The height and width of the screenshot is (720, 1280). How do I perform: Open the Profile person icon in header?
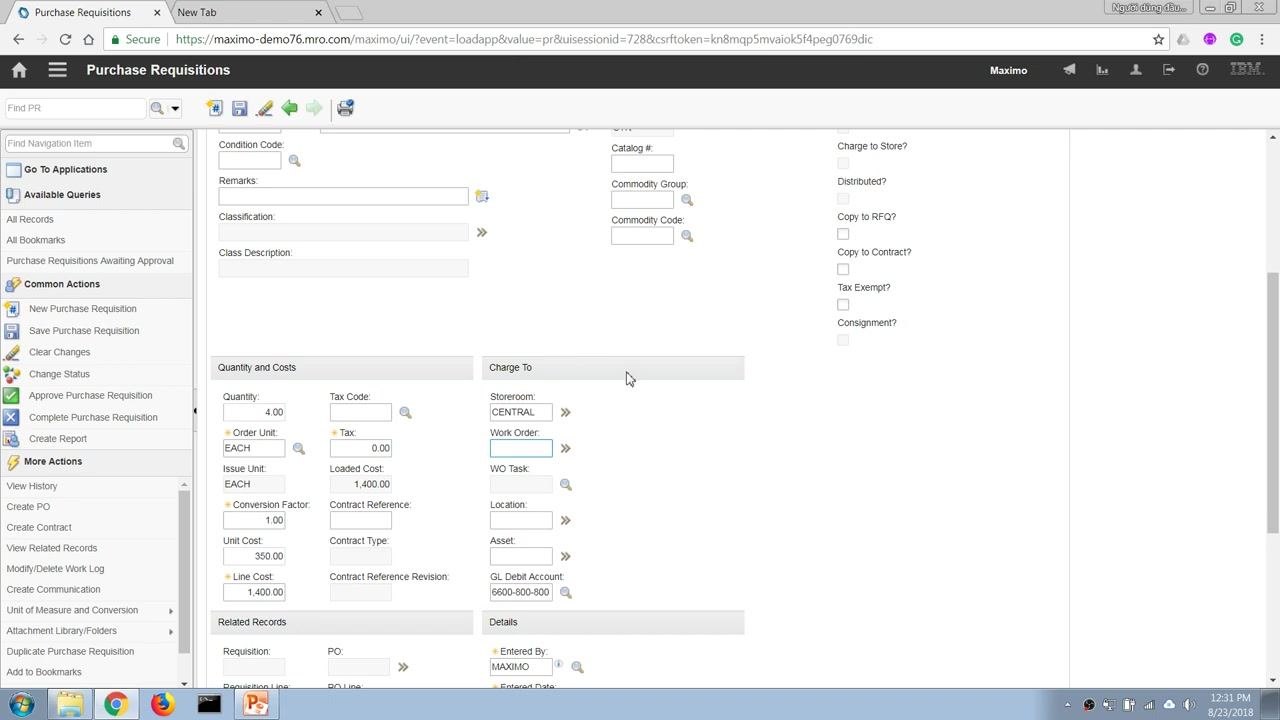(x=1135, y=70)
